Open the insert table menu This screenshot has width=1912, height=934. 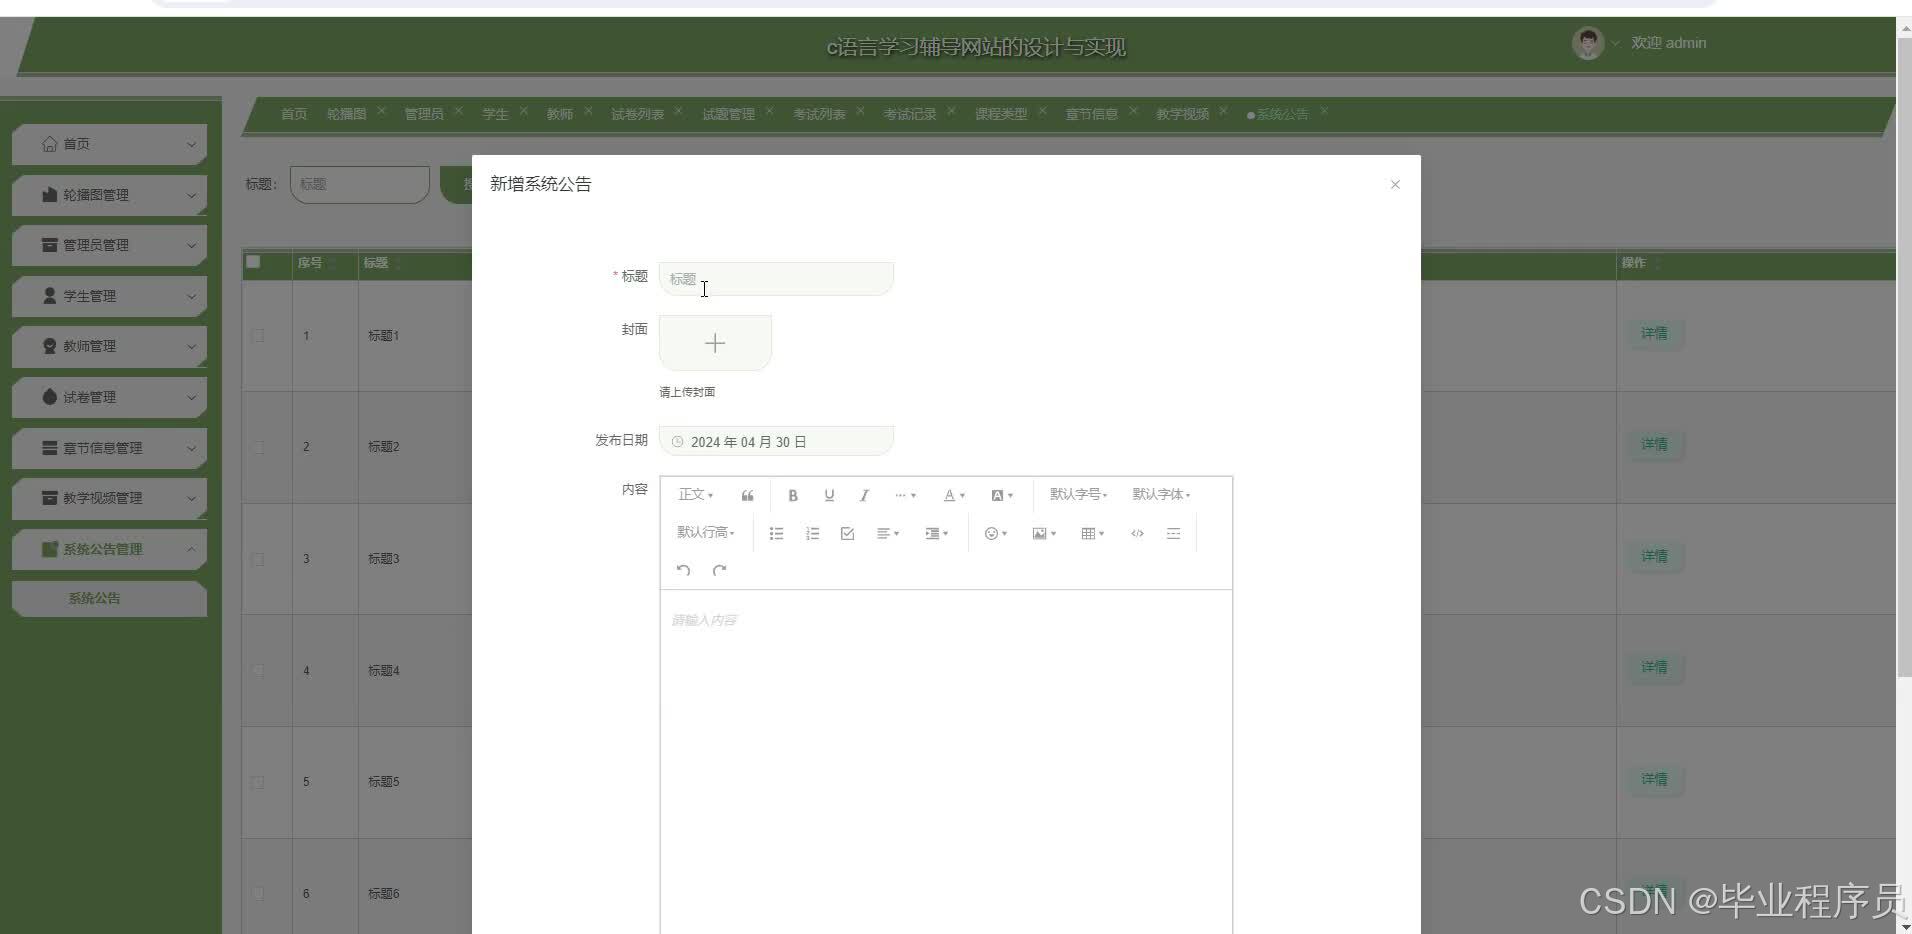tap(1092, 533)
